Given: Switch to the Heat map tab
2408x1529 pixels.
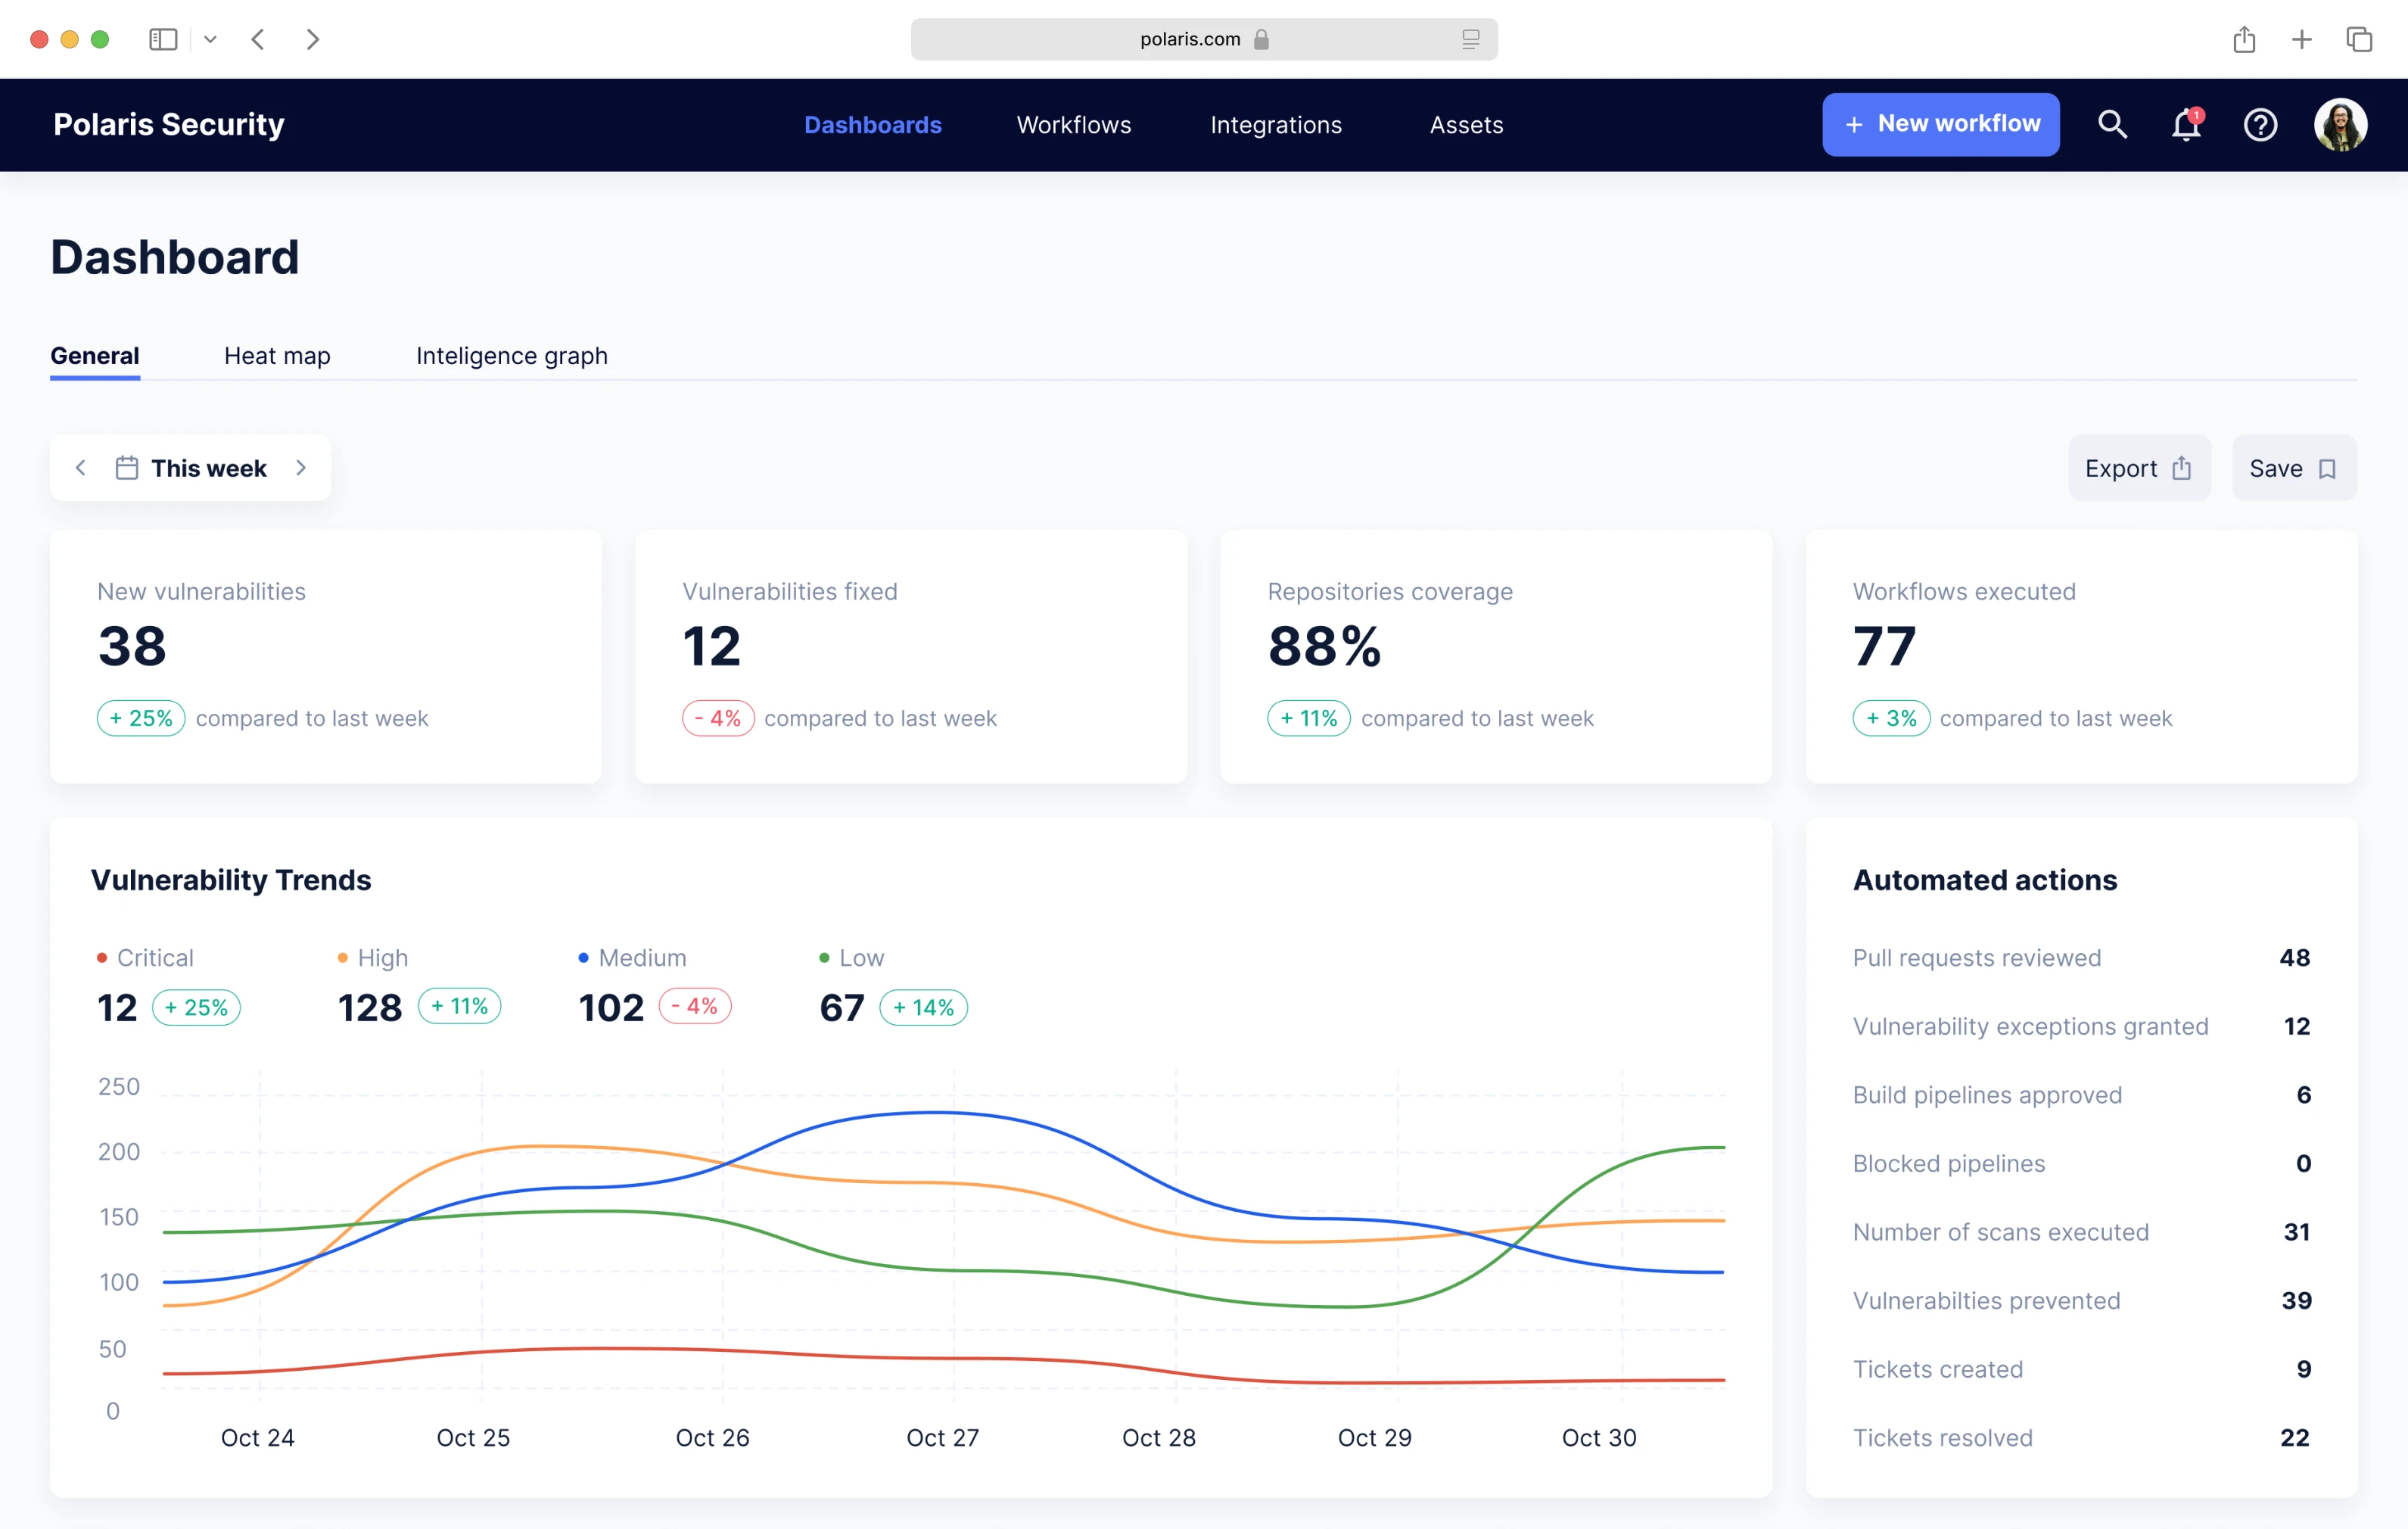Looking at the screenshot, I should coord(277,356).
